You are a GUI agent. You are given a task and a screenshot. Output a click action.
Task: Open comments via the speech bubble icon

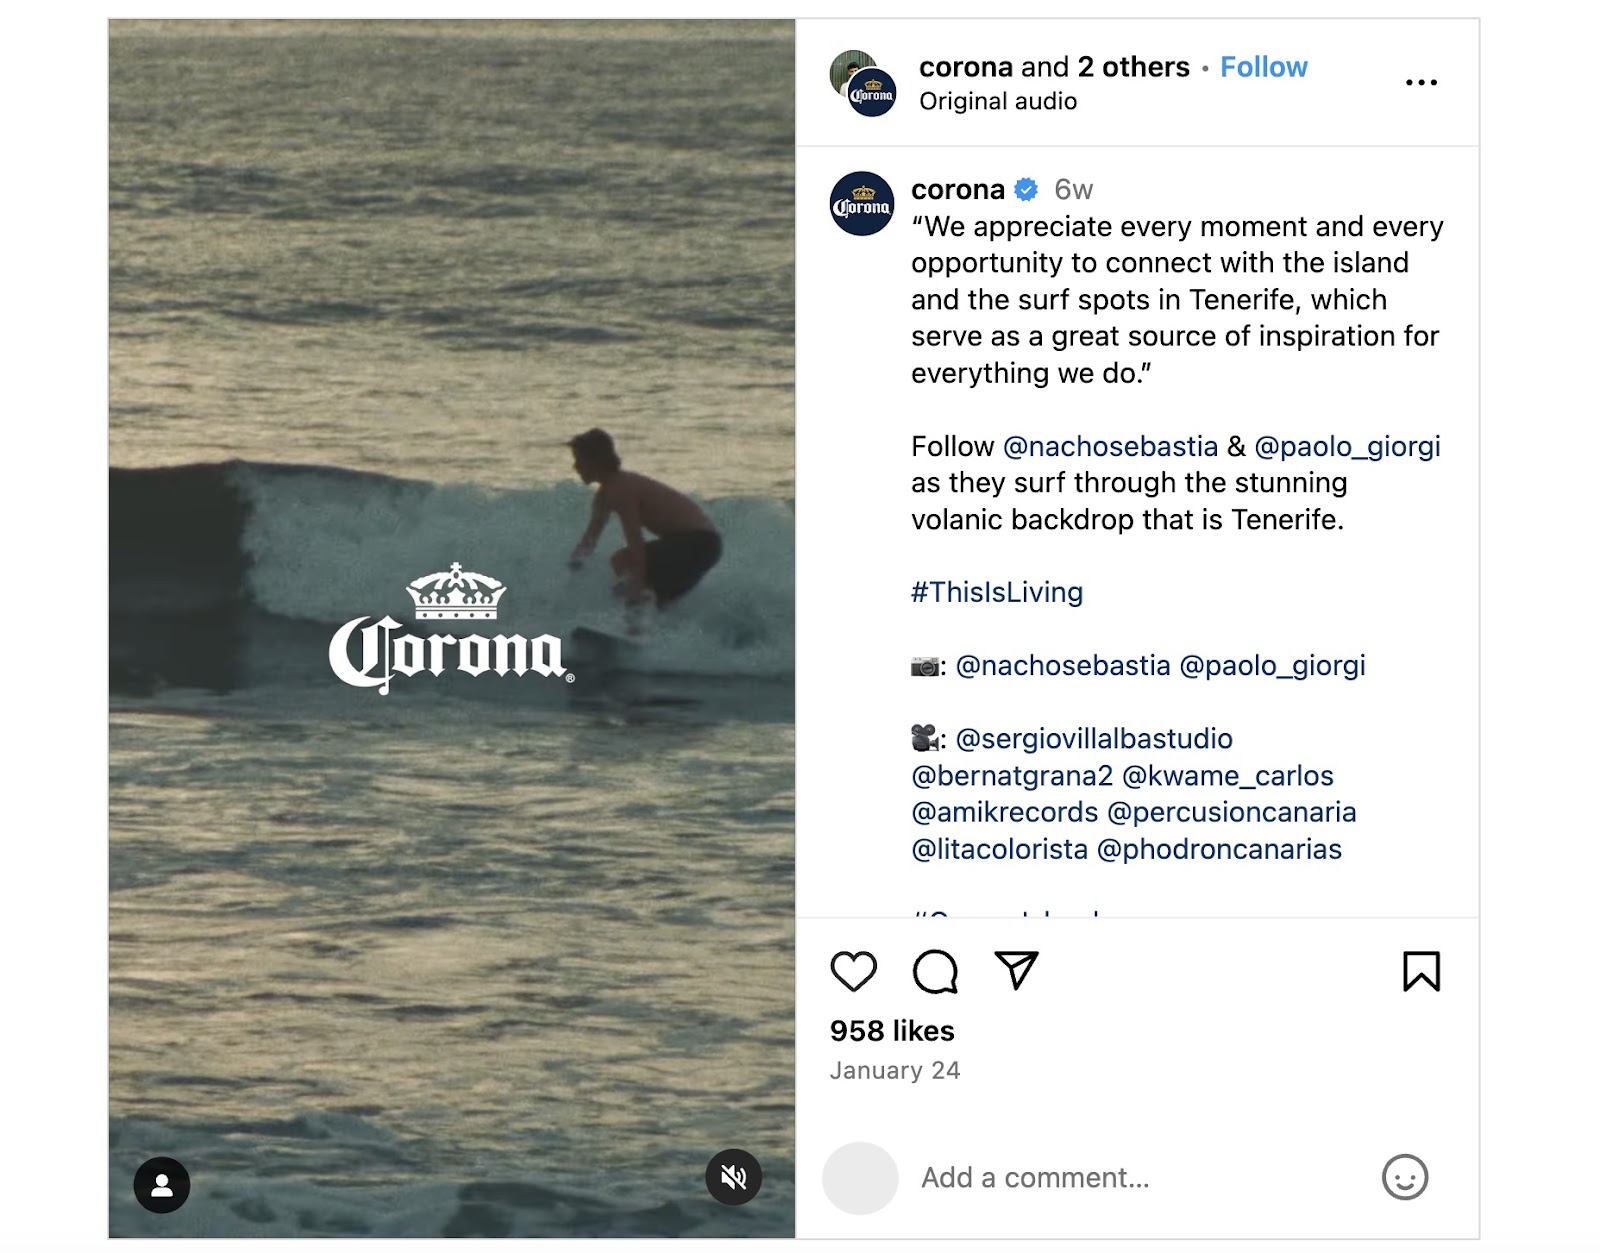click(x=938, y=973)
